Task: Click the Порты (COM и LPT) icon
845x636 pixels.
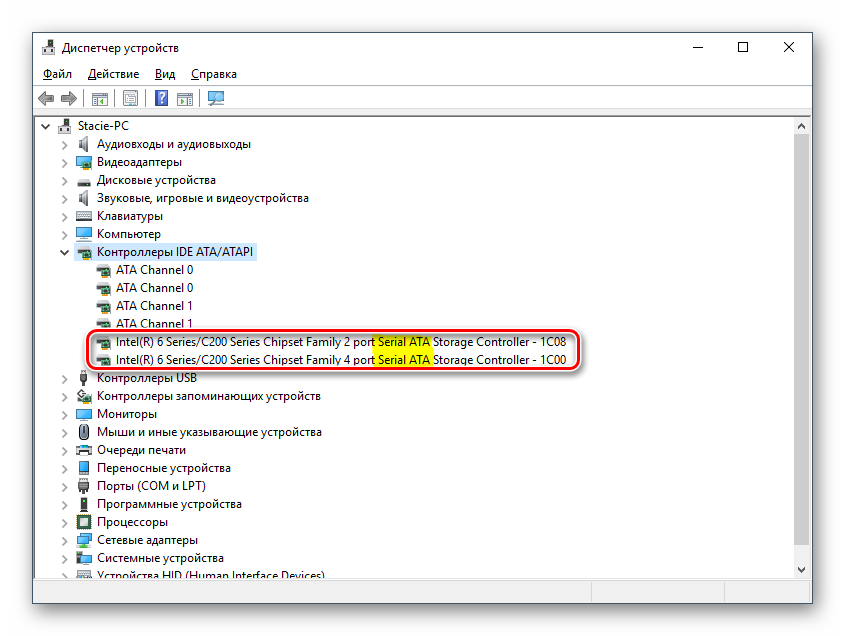Action: (x=84, y=486)
